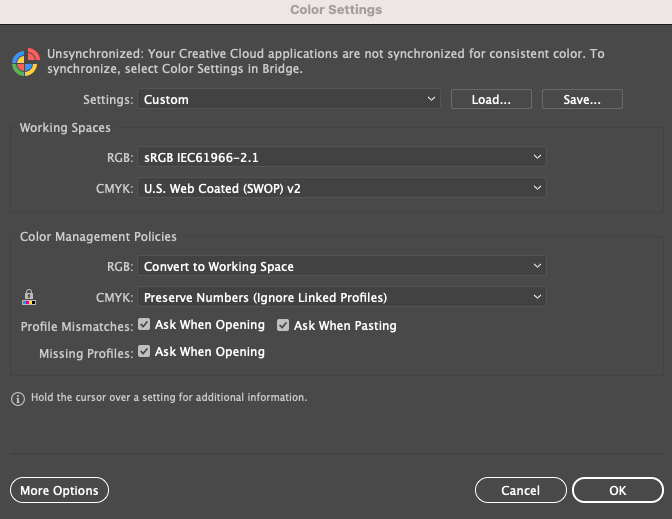This screenshot has height=519, width=672.
Task: Toggle the Ask When Pasting checkbox
Action: tap(283, 325)
